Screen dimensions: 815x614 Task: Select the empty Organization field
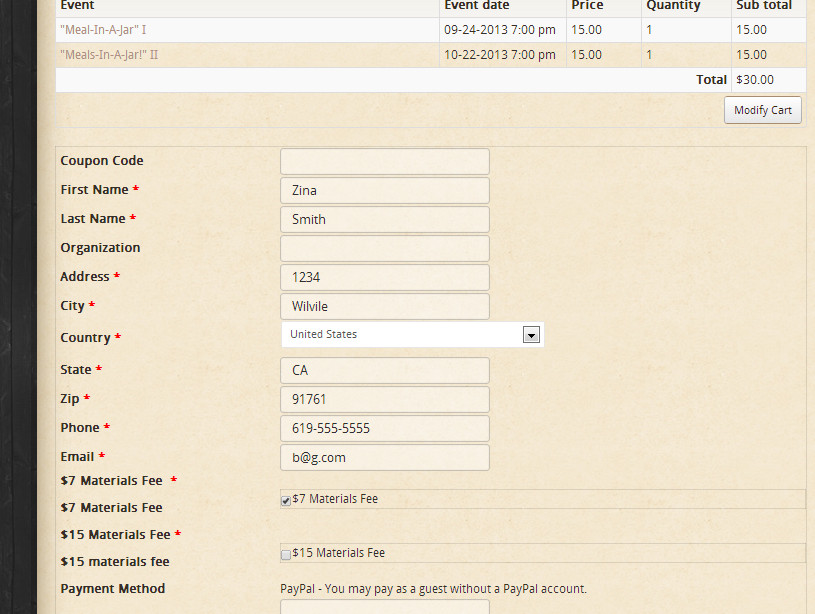pos(385,249)
